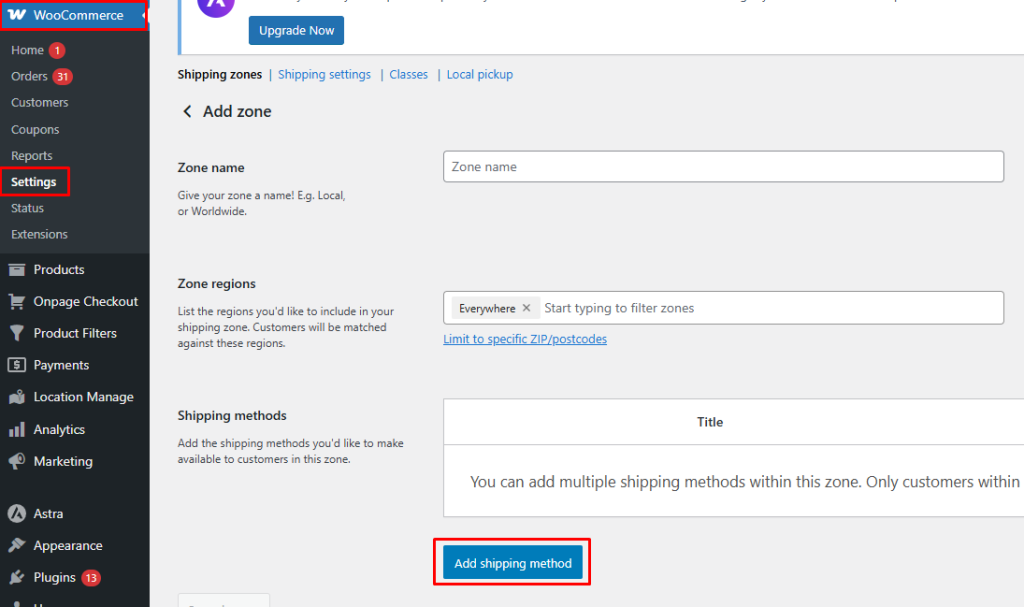Viewport: 1024px width, 607px height.
Task: Click the Plugins plug icon
Action: [17, 578]
